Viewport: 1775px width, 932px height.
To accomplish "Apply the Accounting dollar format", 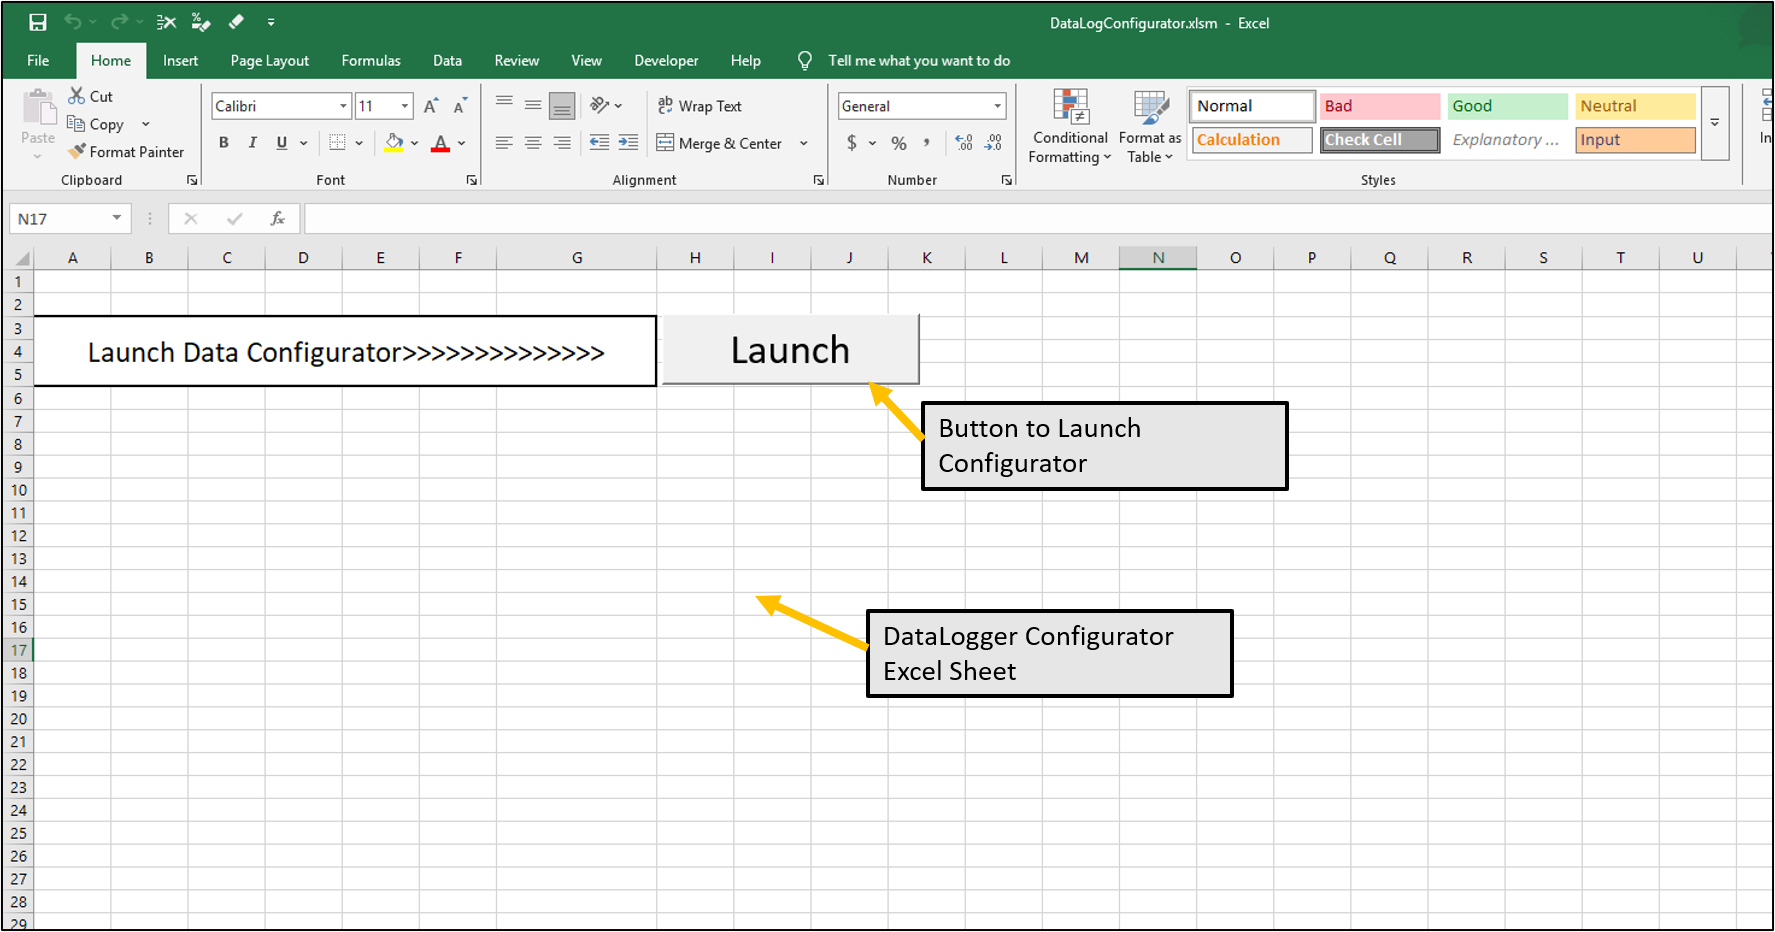I will pos(852,143).
